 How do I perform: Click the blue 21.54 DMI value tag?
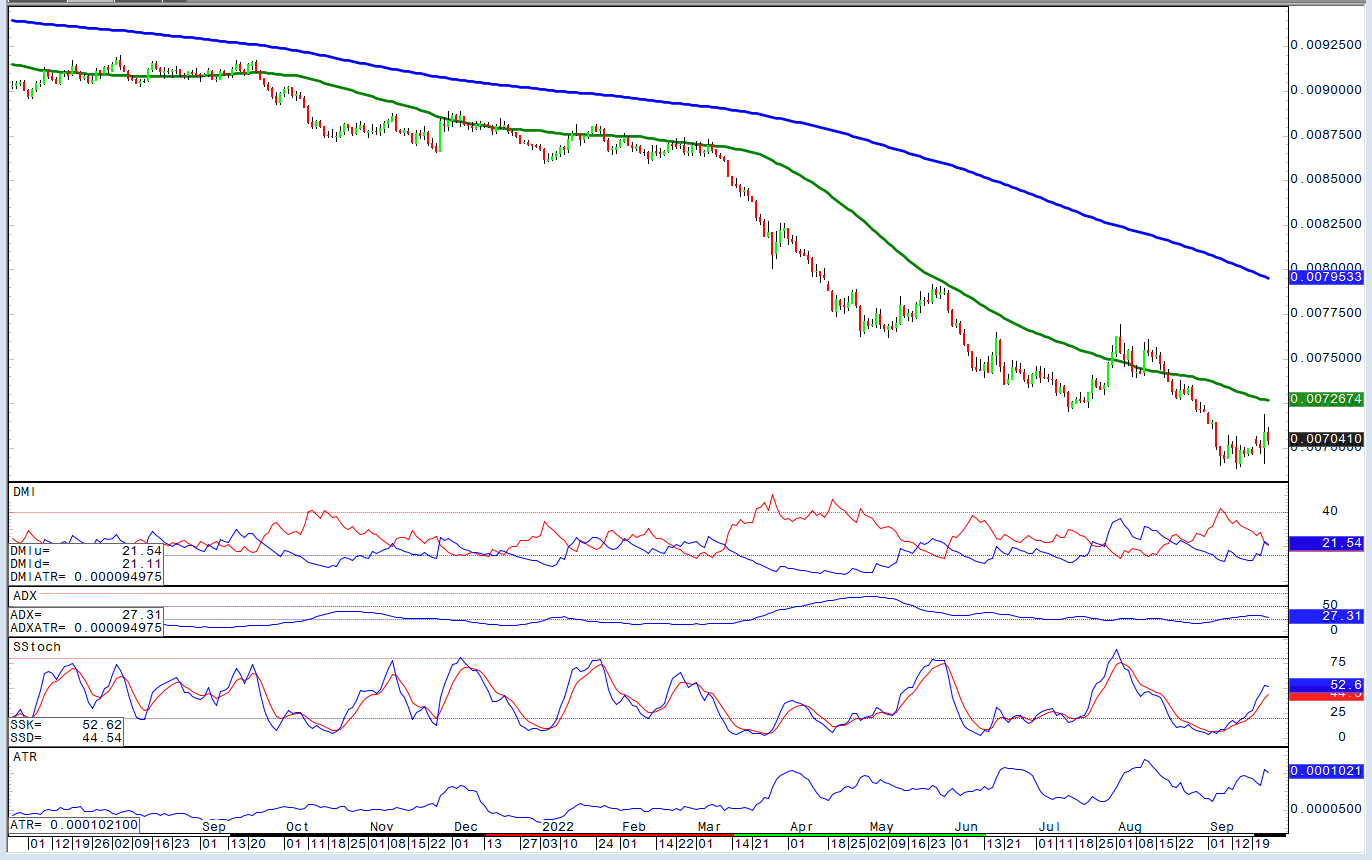click(x=1325, y=544)
